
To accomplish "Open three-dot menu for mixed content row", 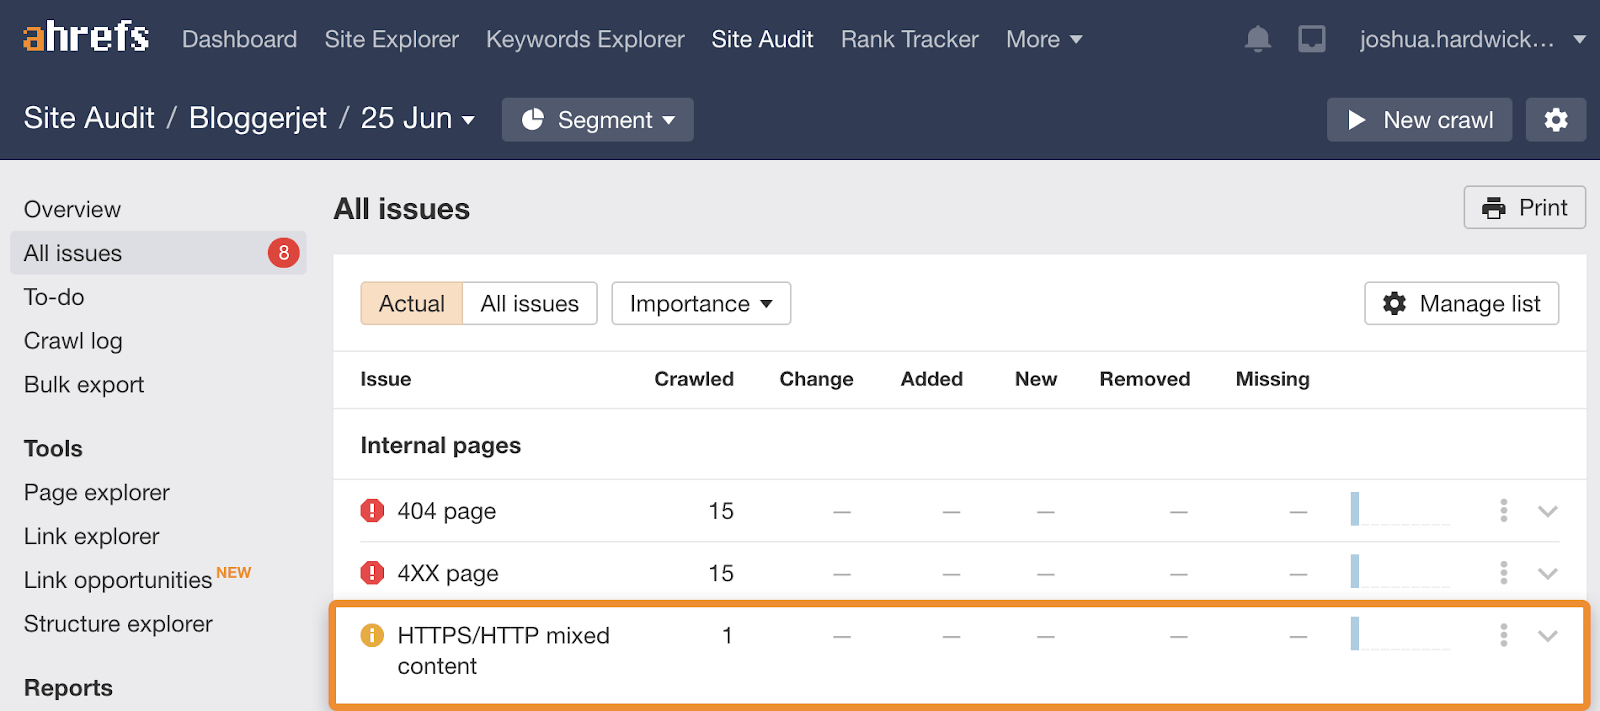I will (1503, 635).
